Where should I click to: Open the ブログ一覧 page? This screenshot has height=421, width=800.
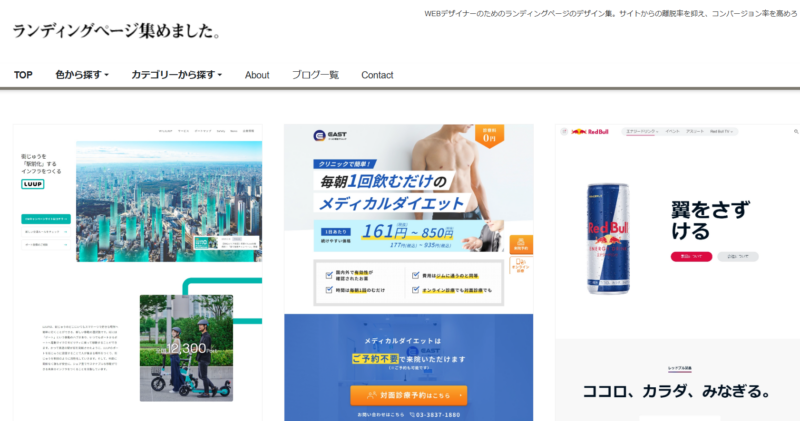(315, 75)
